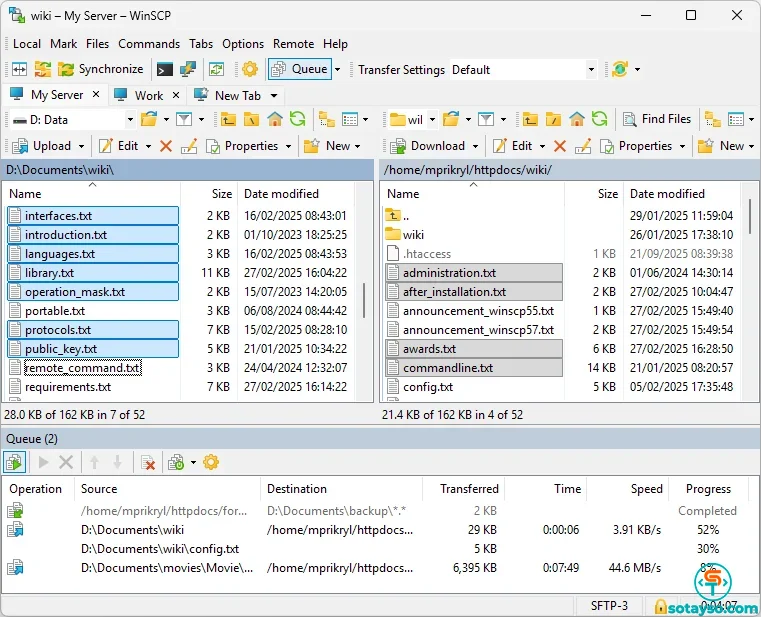Sort local panel by Date modified column
This screenshot has width=761, height=617.
click(281, 194)
